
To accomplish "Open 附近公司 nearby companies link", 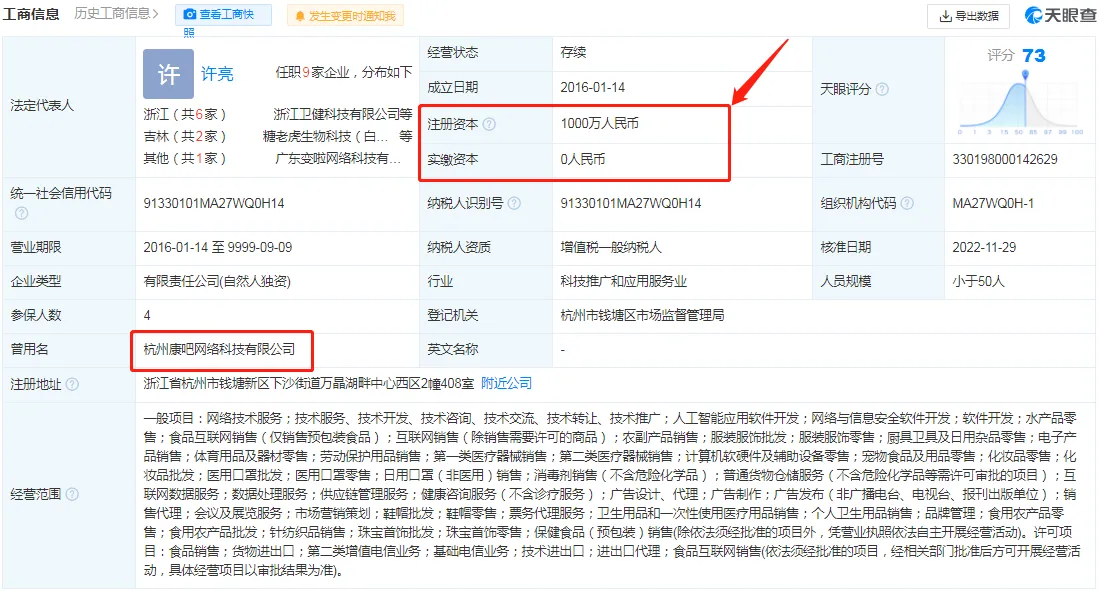I will coord(506,383).
